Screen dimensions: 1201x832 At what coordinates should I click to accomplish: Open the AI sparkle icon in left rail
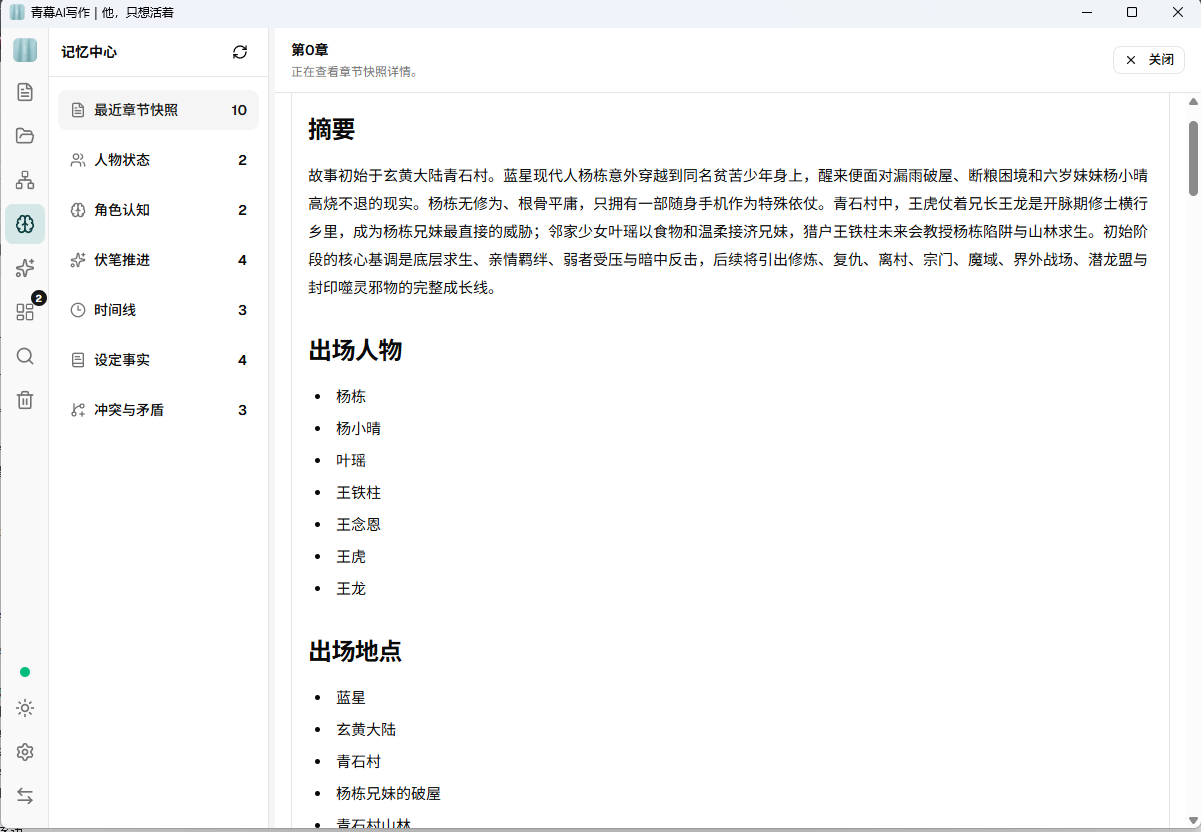25,268
